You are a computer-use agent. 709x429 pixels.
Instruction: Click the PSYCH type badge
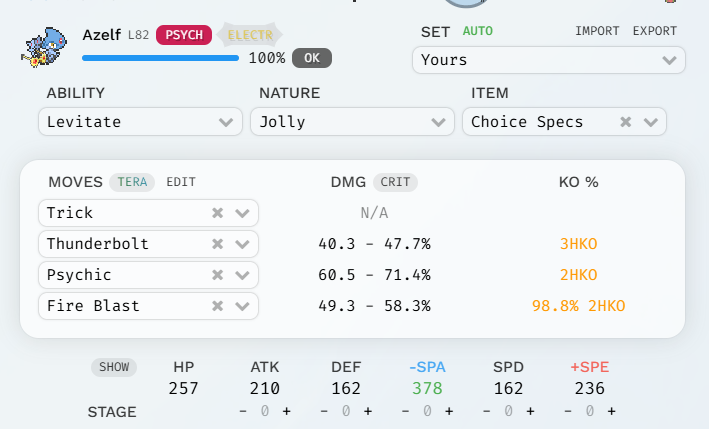coord(184,35)
